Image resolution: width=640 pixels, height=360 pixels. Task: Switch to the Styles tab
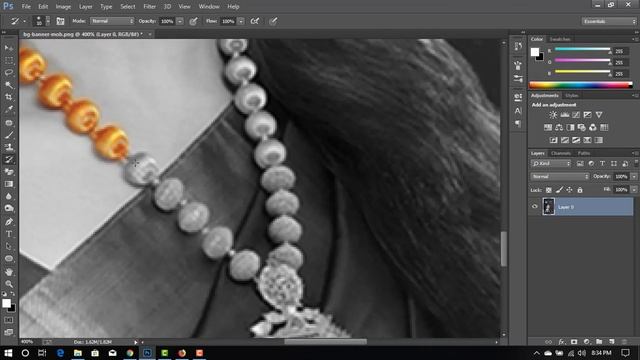[571, 96]
